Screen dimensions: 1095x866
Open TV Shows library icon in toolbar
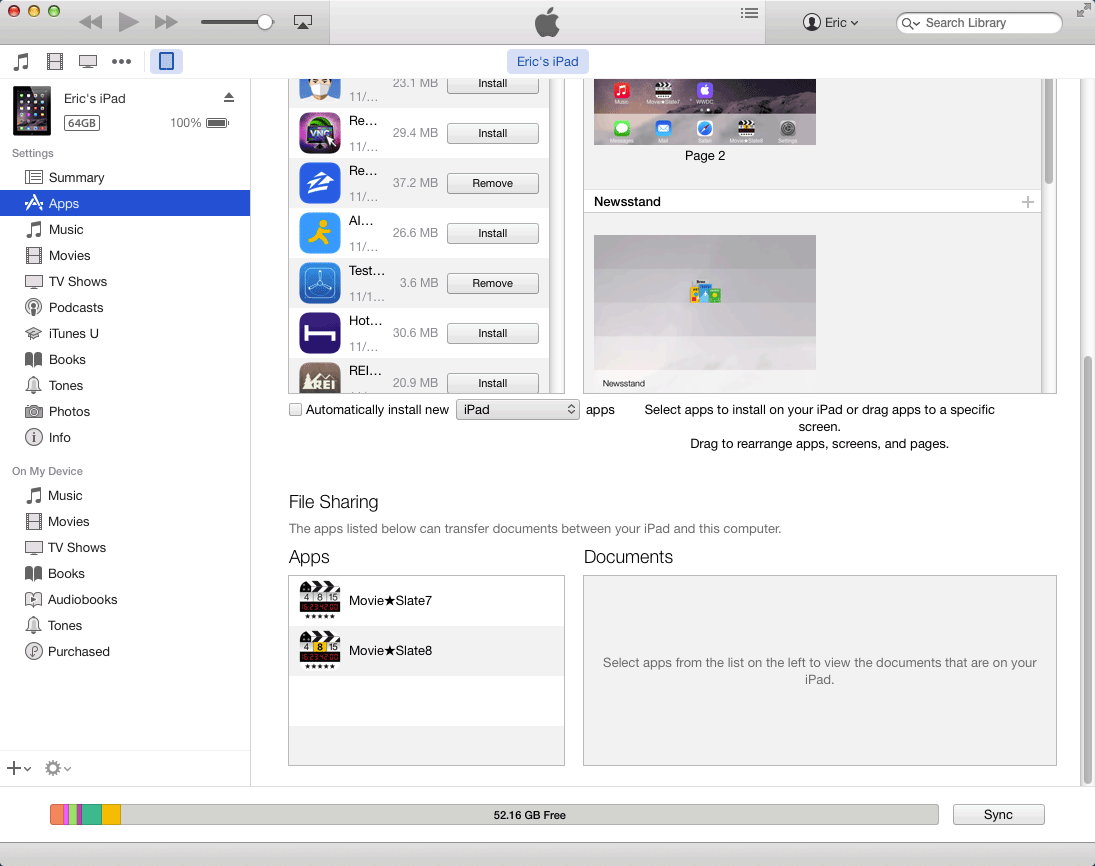(88, 62)
